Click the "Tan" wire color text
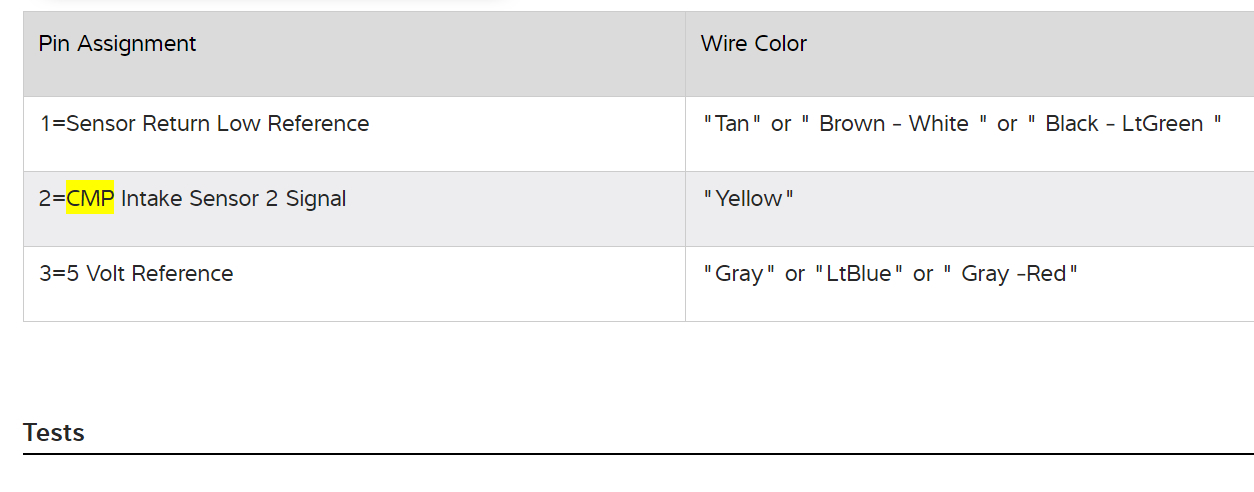The image size is (1254, 492). [733, 124]
